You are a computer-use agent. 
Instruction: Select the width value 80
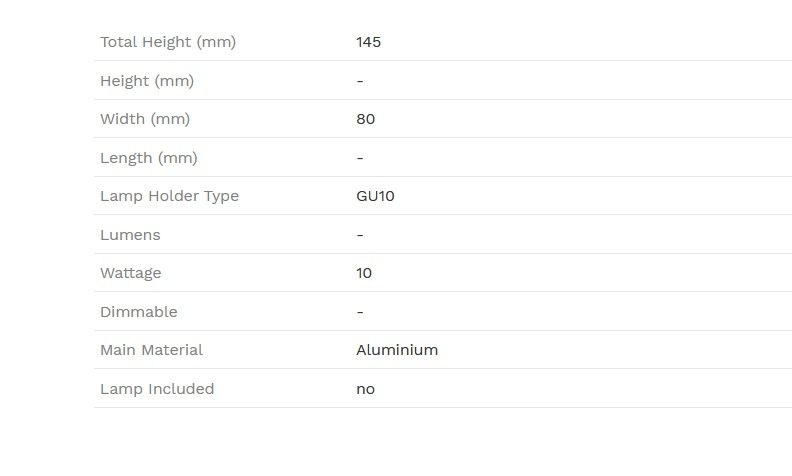tap(365, 119)
